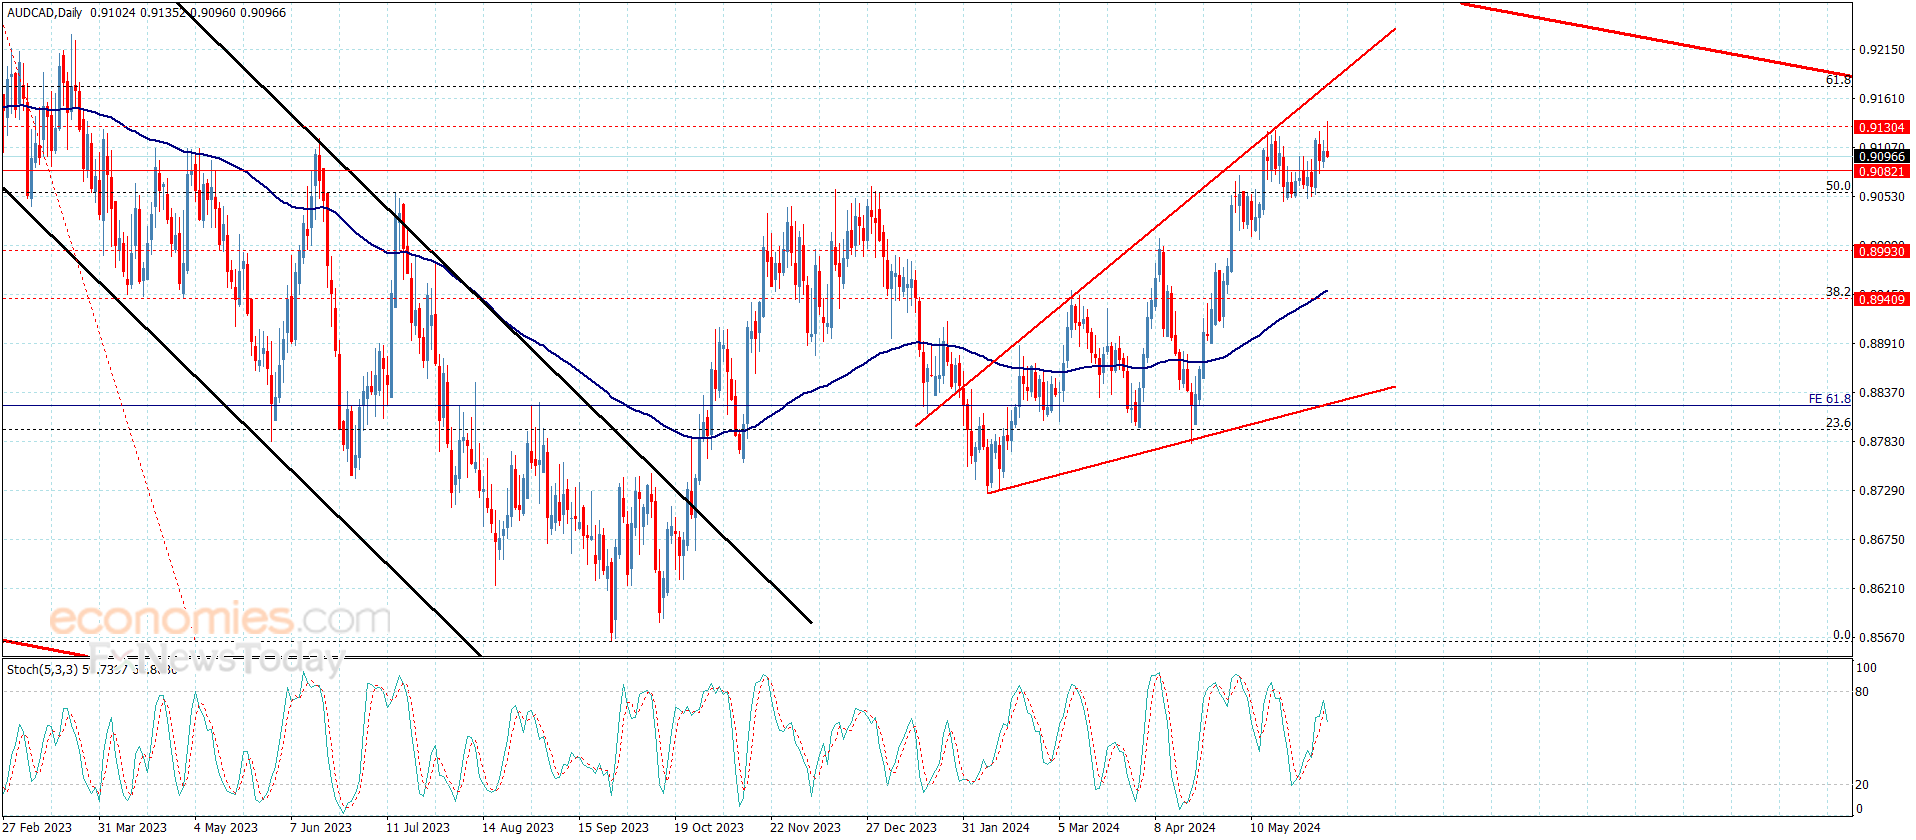
Task: Click the 23.6 Fibonacci level label
Action: point(1838,423)
